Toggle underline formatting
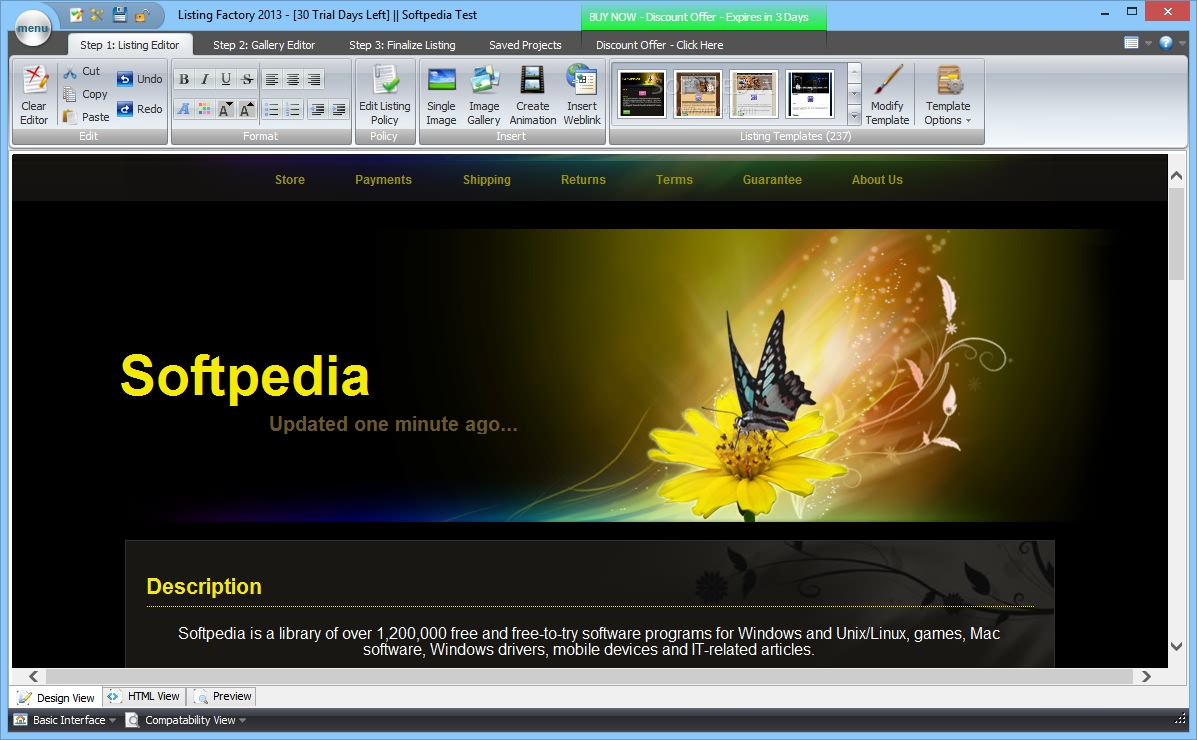 (x=226, y=79)
